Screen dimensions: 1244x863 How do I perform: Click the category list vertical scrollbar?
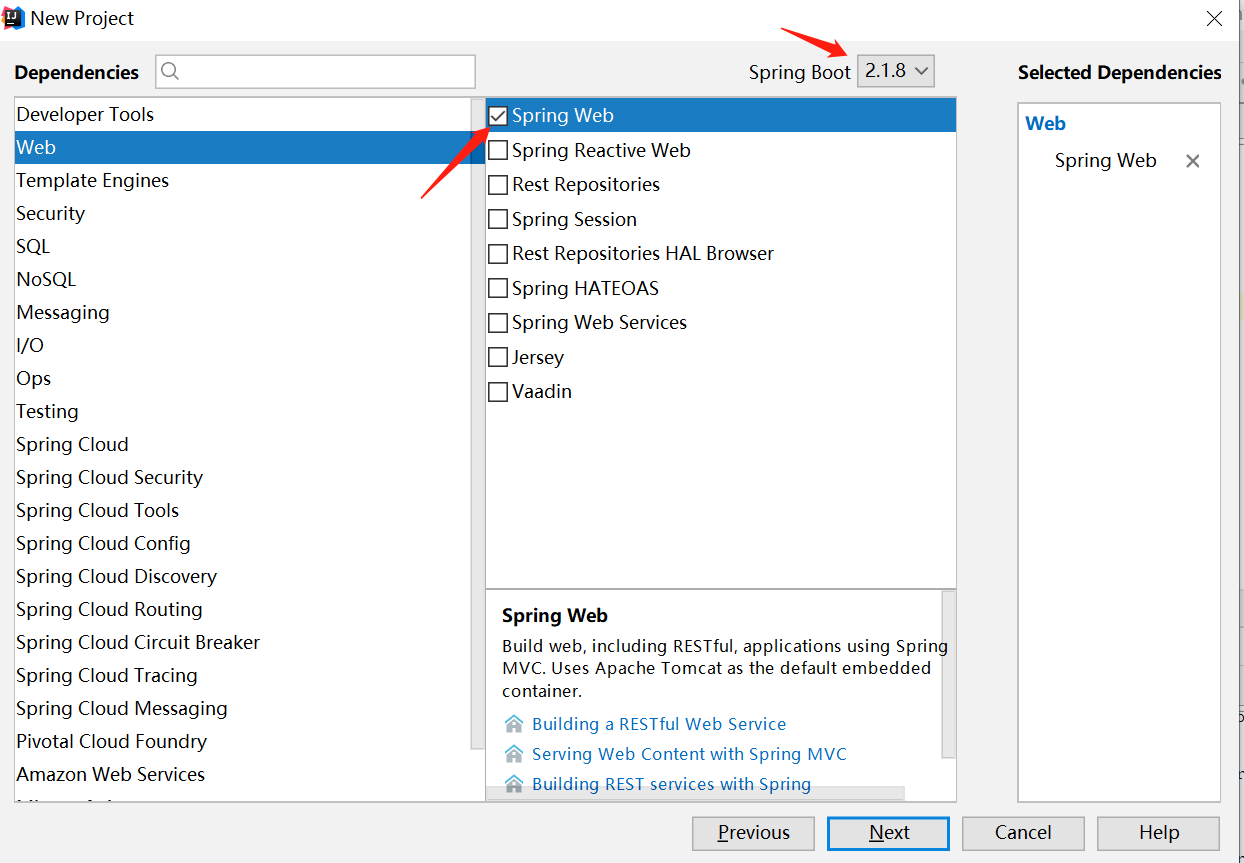[478, 423]
